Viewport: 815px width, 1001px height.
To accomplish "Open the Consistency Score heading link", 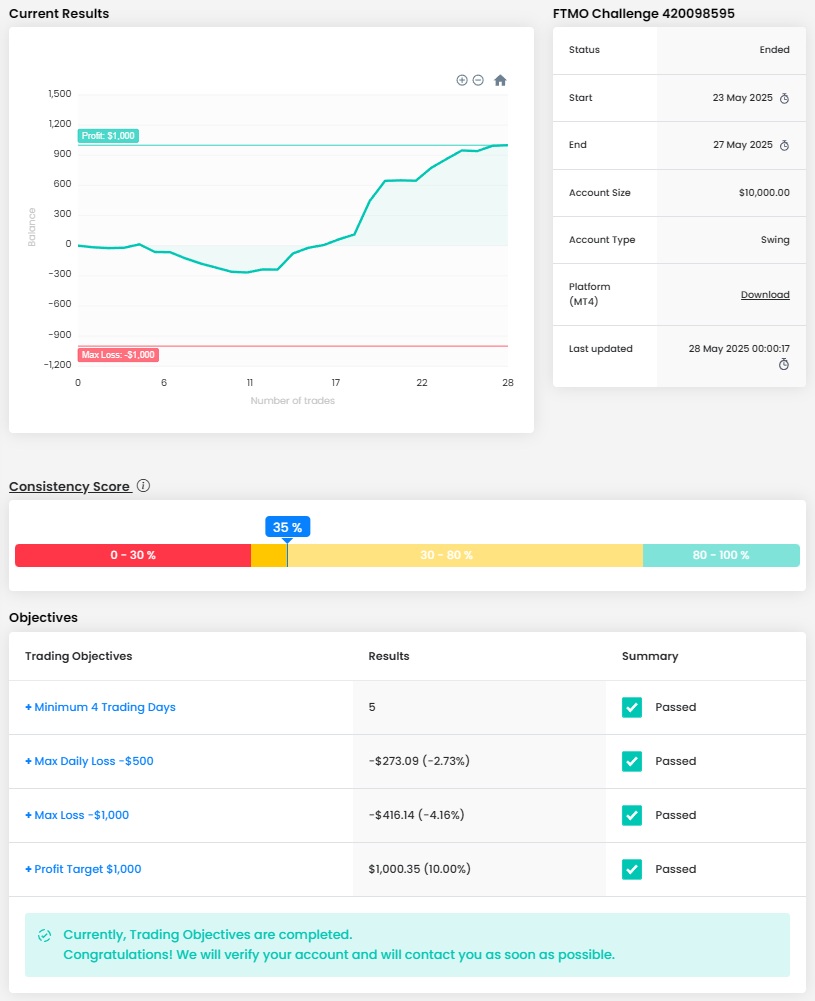I will point(70,486).
